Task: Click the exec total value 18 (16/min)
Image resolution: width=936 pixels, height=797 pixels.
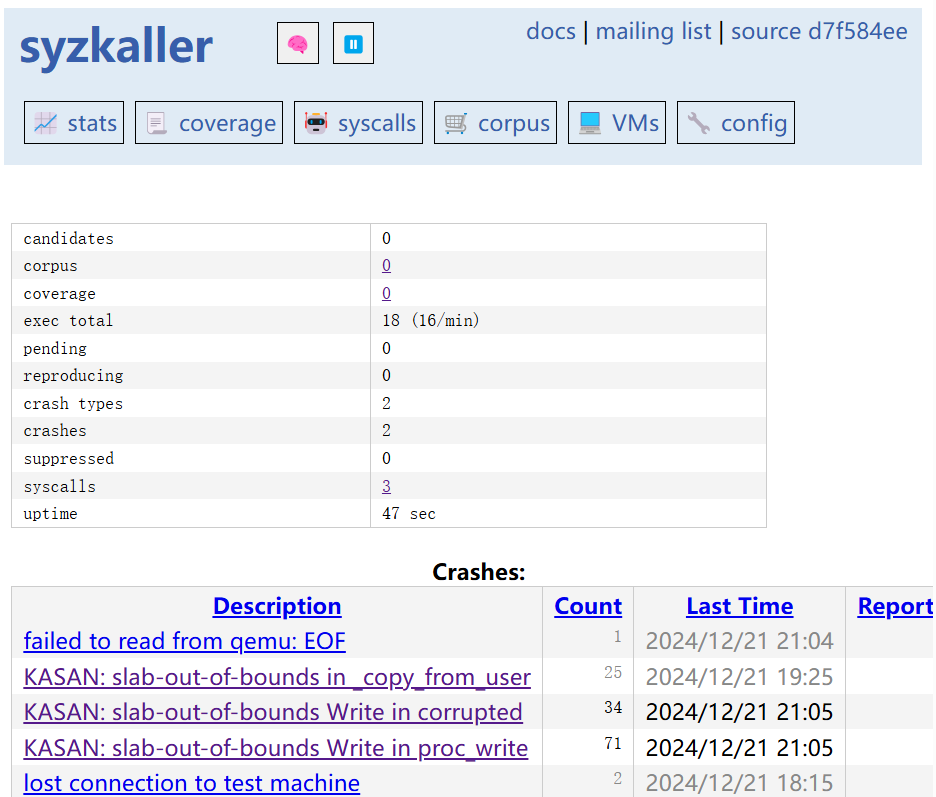Action: pyautogui.click(x=430, y=321)
